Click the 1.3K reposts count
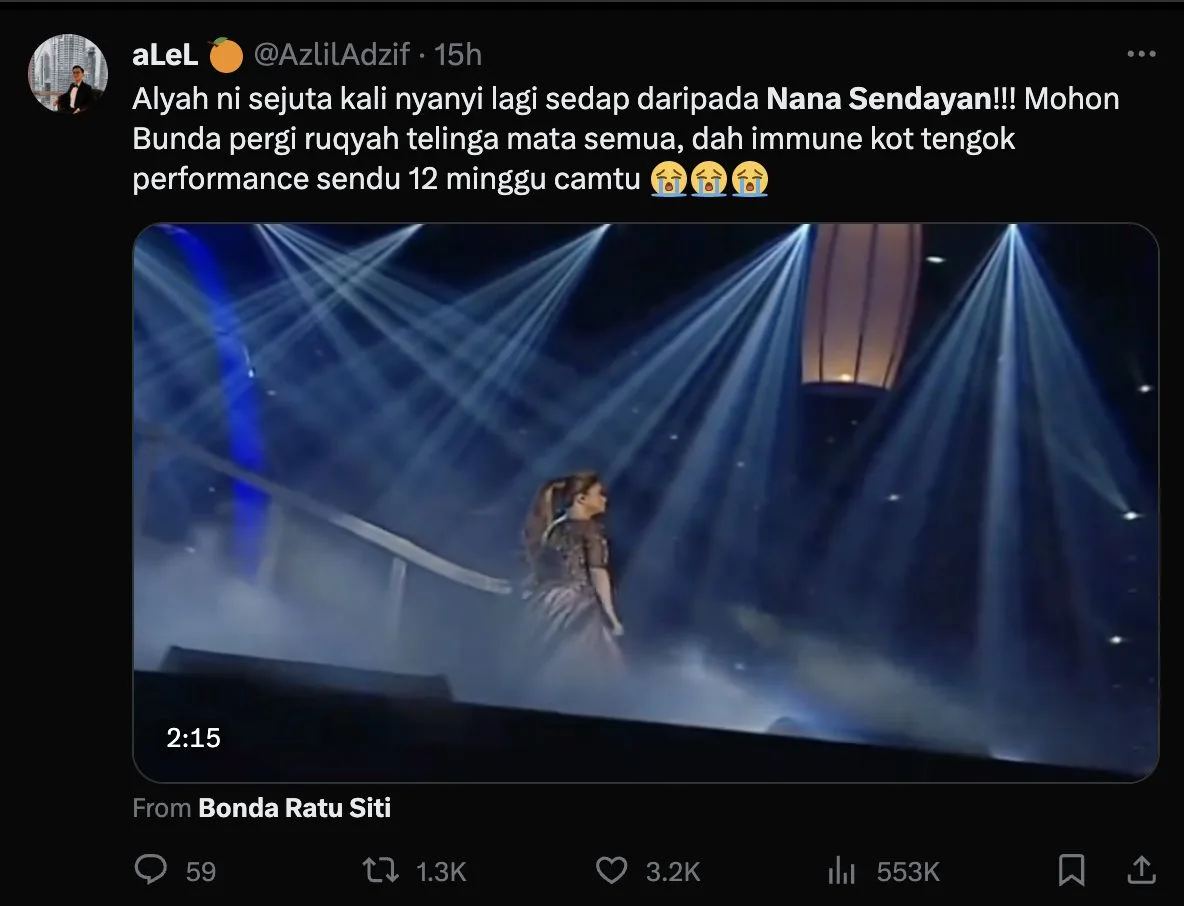1184x906 pixels. [x=440, y=872]
